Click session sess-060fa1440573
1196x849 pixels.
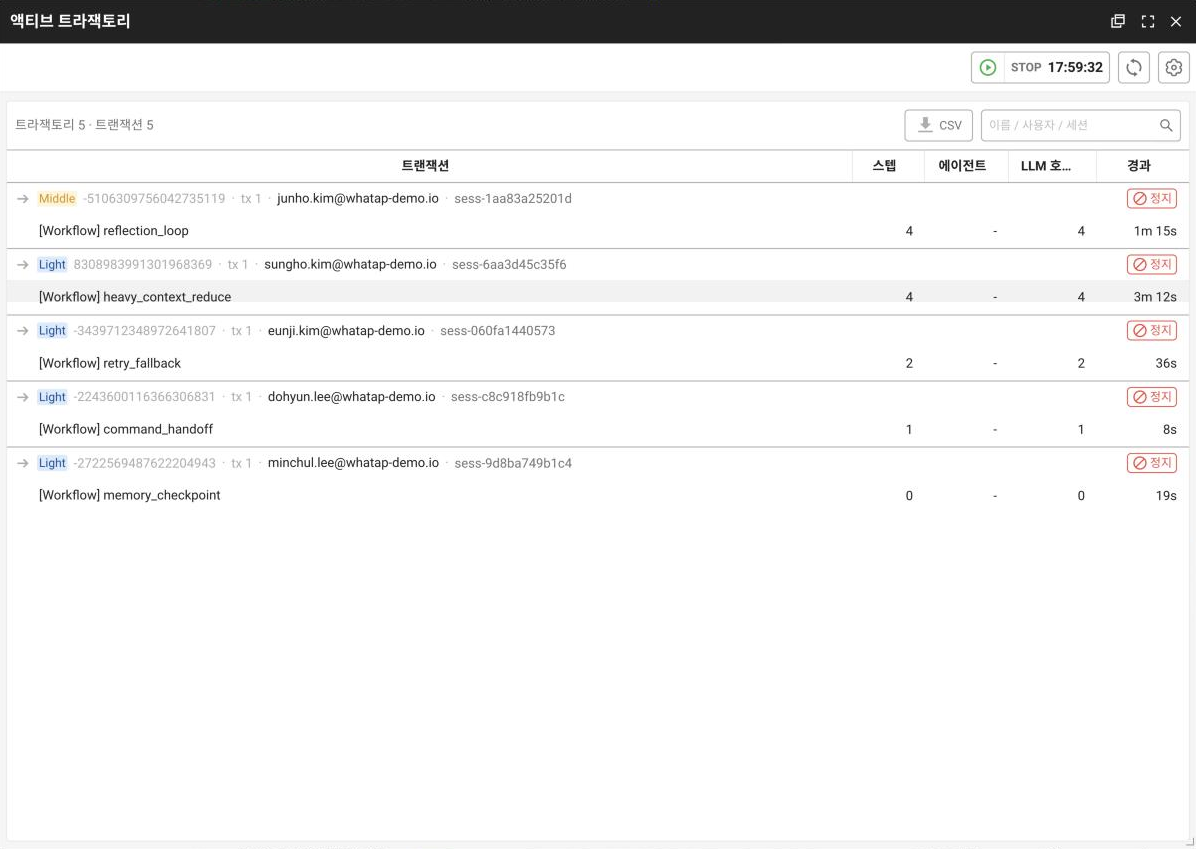497,330
